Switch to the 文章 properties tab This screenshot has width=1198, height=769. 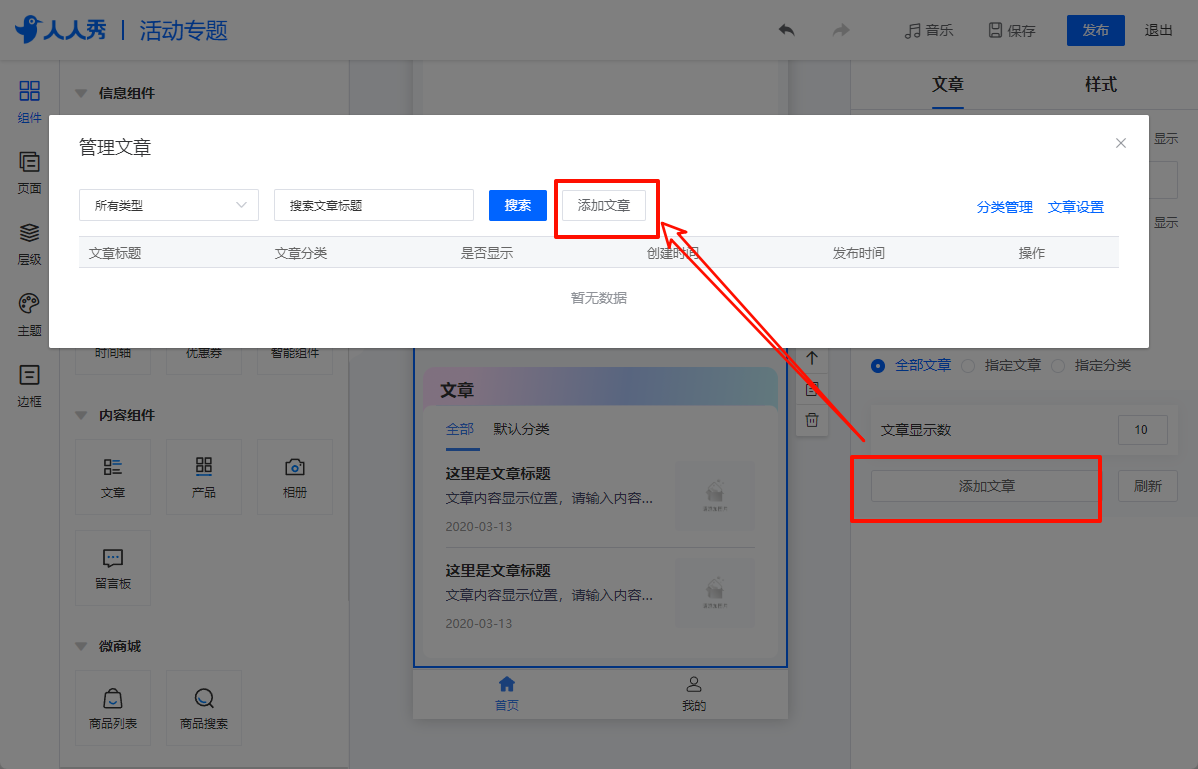[x=947, y=85]
